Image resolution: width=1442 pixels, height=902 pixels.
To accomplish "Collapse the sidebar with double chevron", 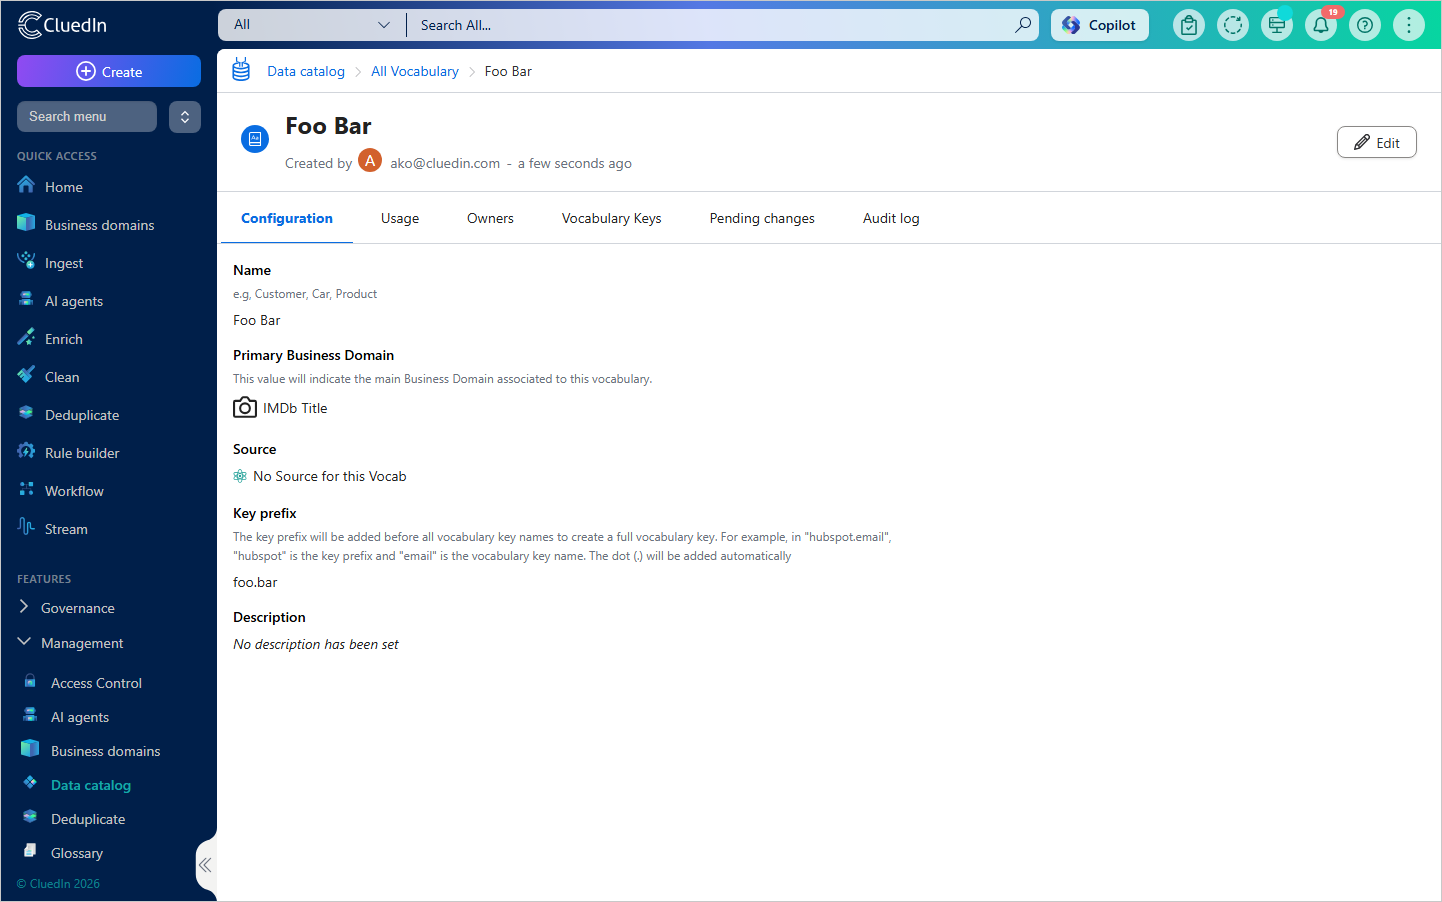I will point(205,865).
